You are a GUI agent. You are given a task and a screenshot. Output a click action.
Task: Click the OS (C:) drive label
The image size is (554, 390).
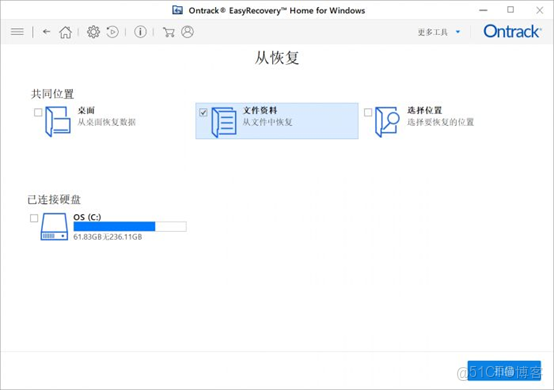[x=87, y=217]
